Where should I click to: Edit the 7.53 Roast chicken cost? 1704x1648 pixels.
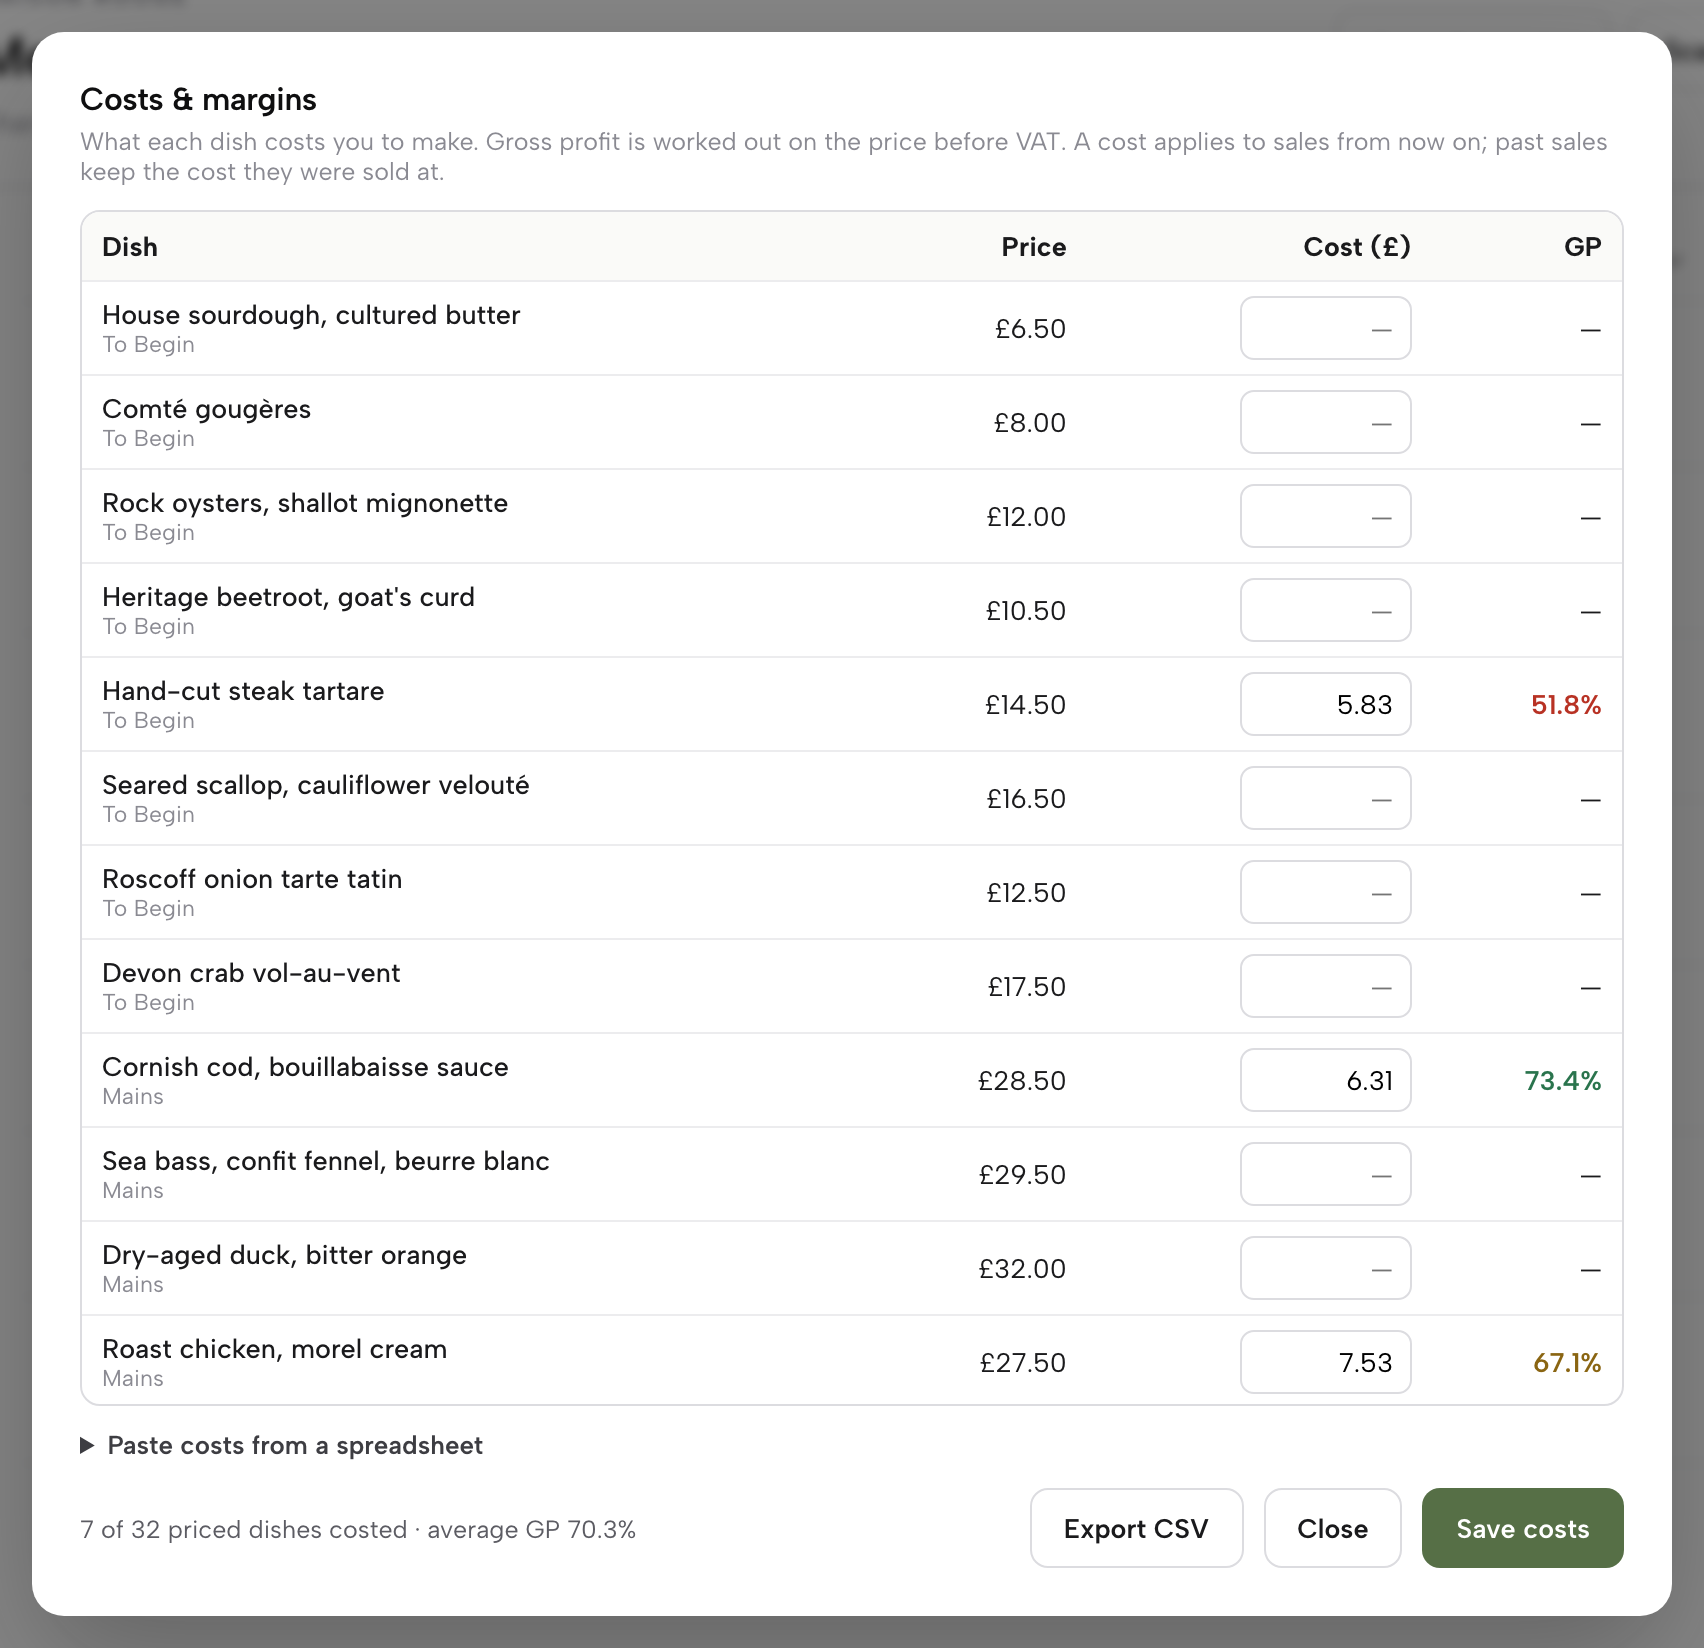(1325, 1362)
